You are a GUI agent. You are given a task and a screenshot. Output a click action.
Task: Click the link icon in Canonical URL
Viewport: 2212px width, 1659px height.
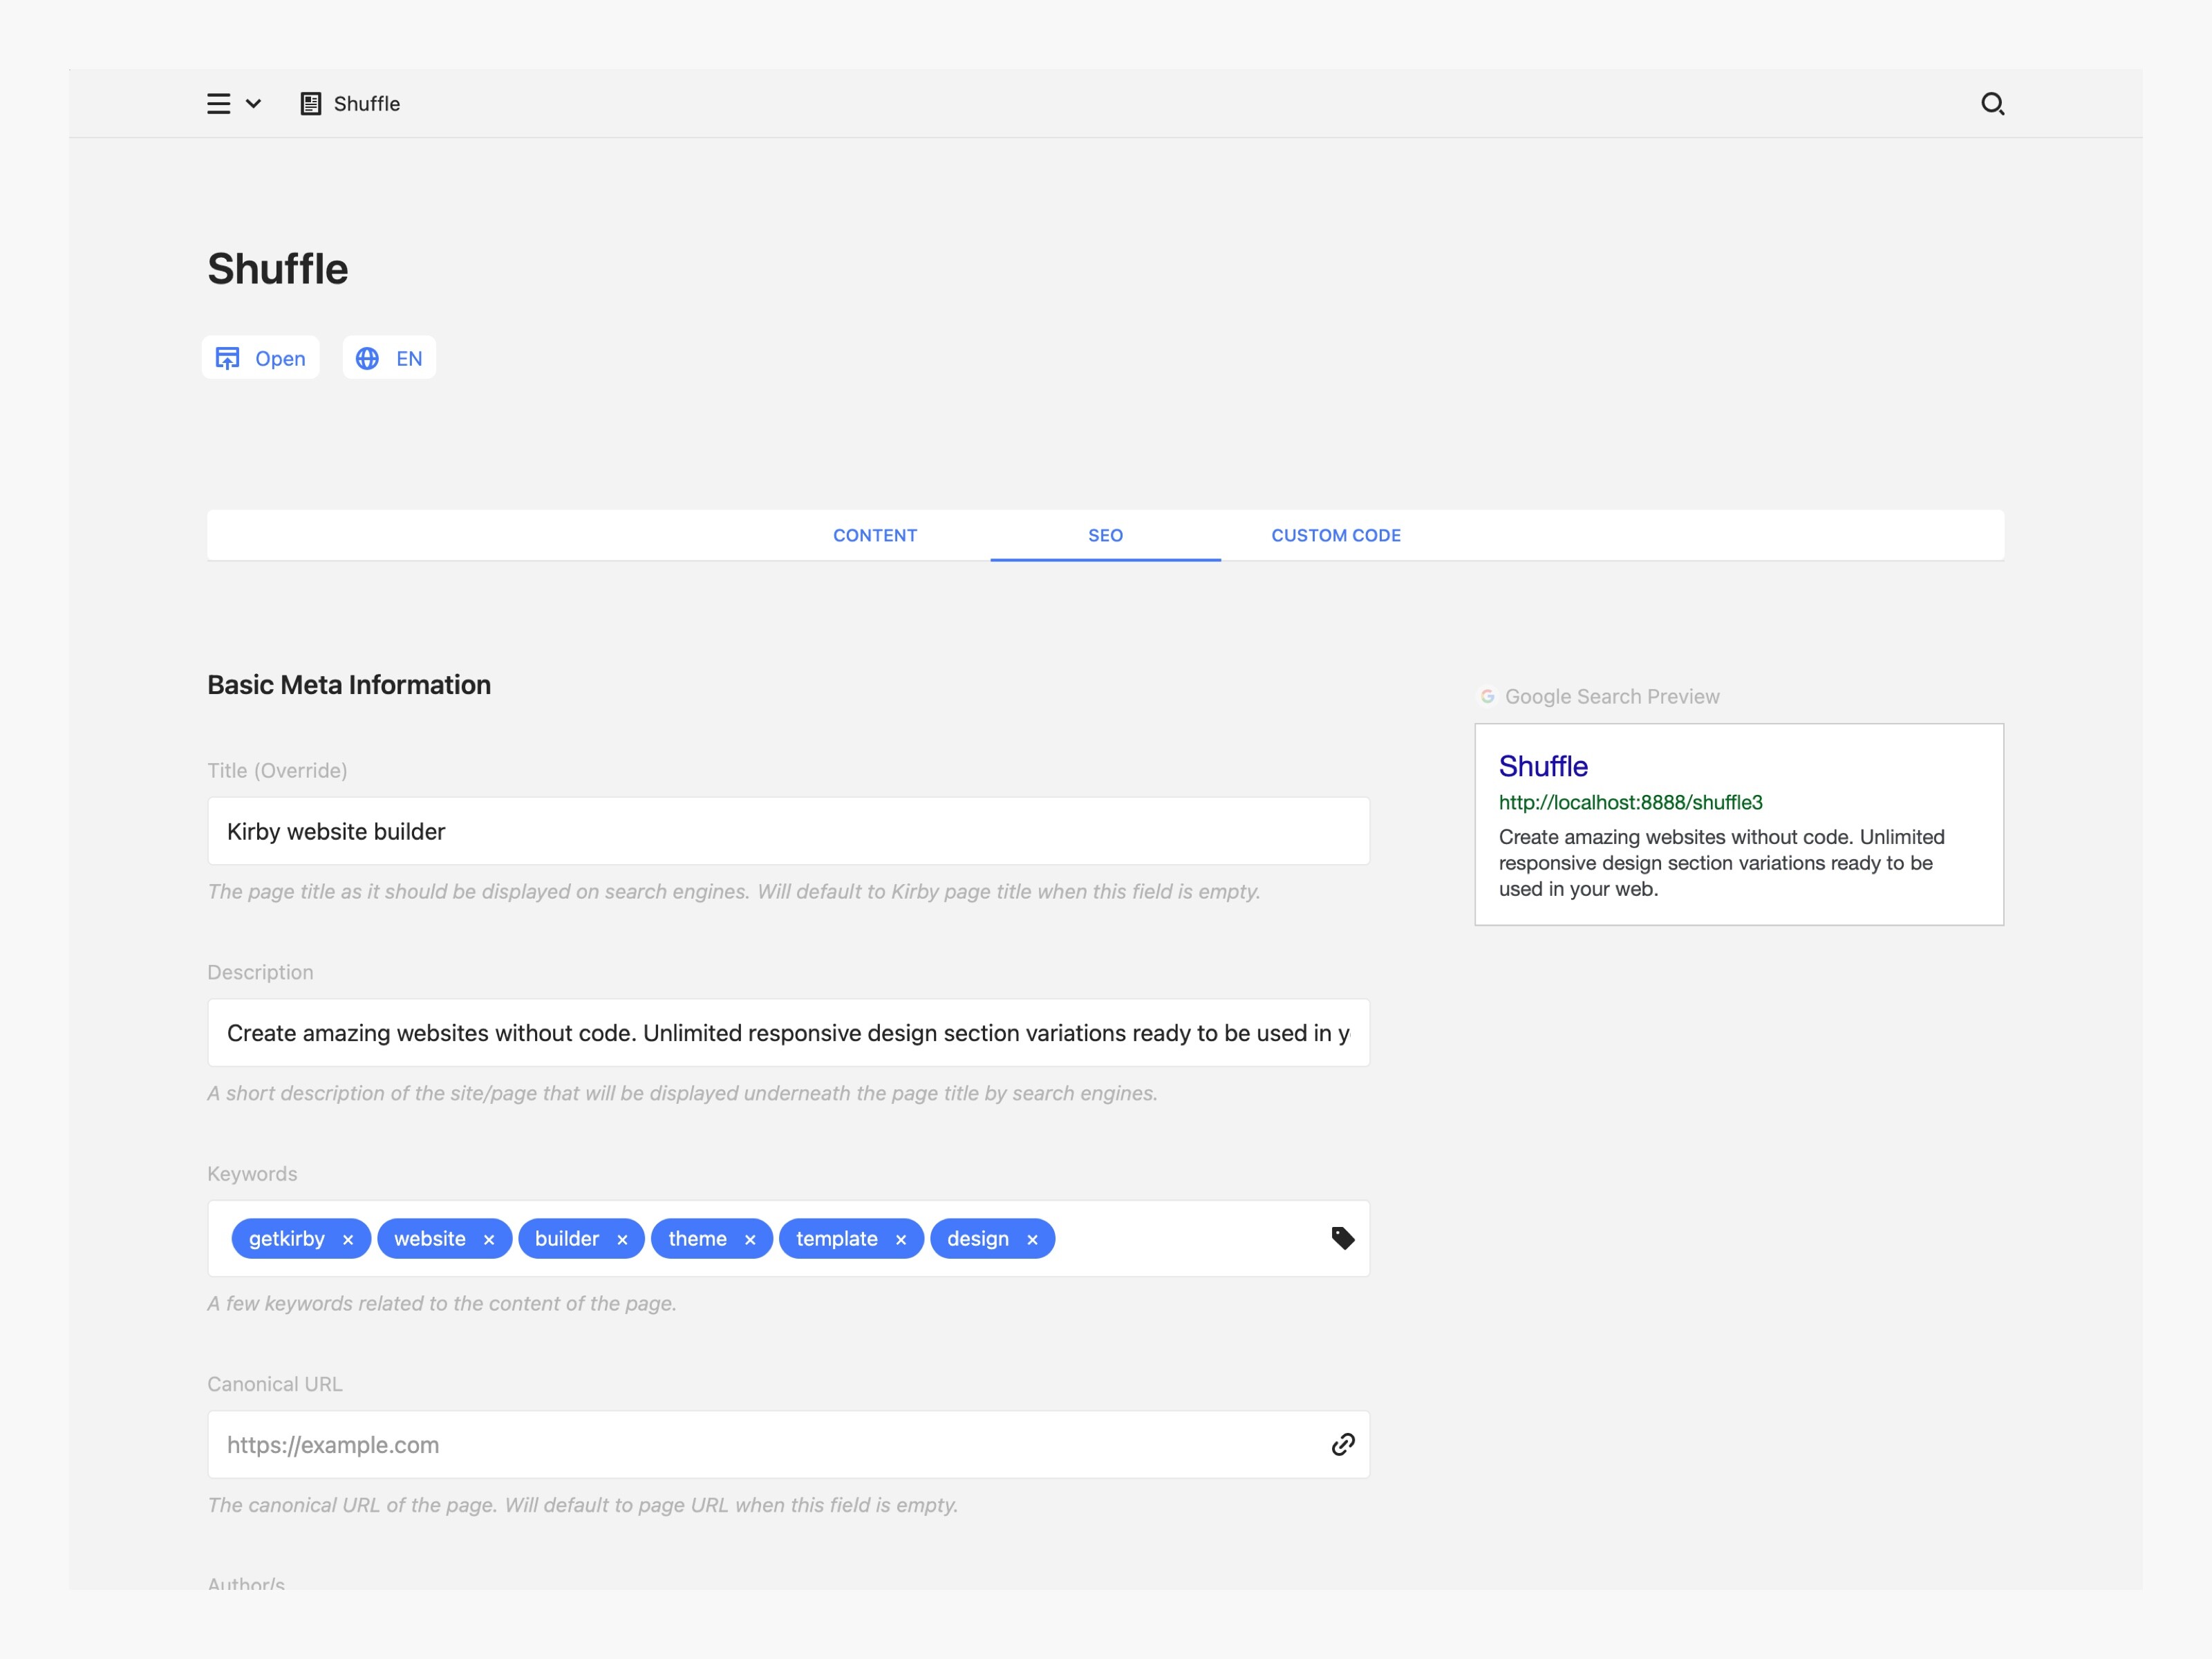click(x=1343, y=1444)
